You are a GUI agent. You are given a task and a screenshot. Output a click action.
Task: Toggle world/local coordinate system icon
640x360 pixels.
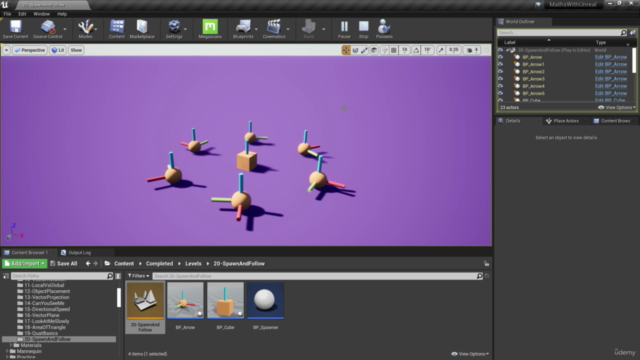point(374,50)
